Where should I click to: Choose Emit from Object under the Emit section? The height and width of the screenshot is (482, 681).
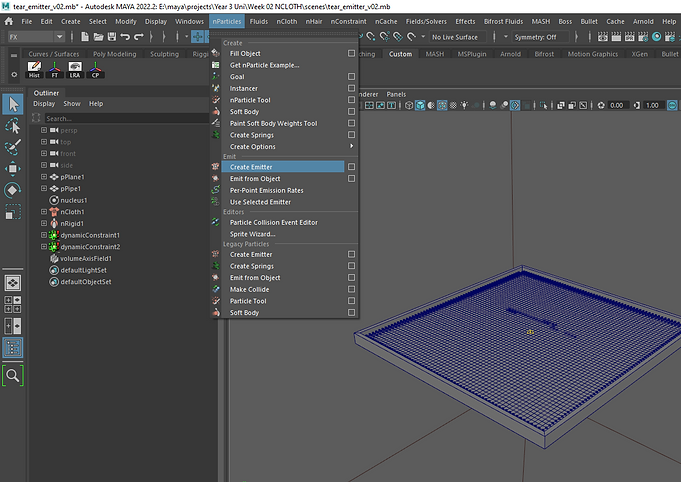point(255,178)
